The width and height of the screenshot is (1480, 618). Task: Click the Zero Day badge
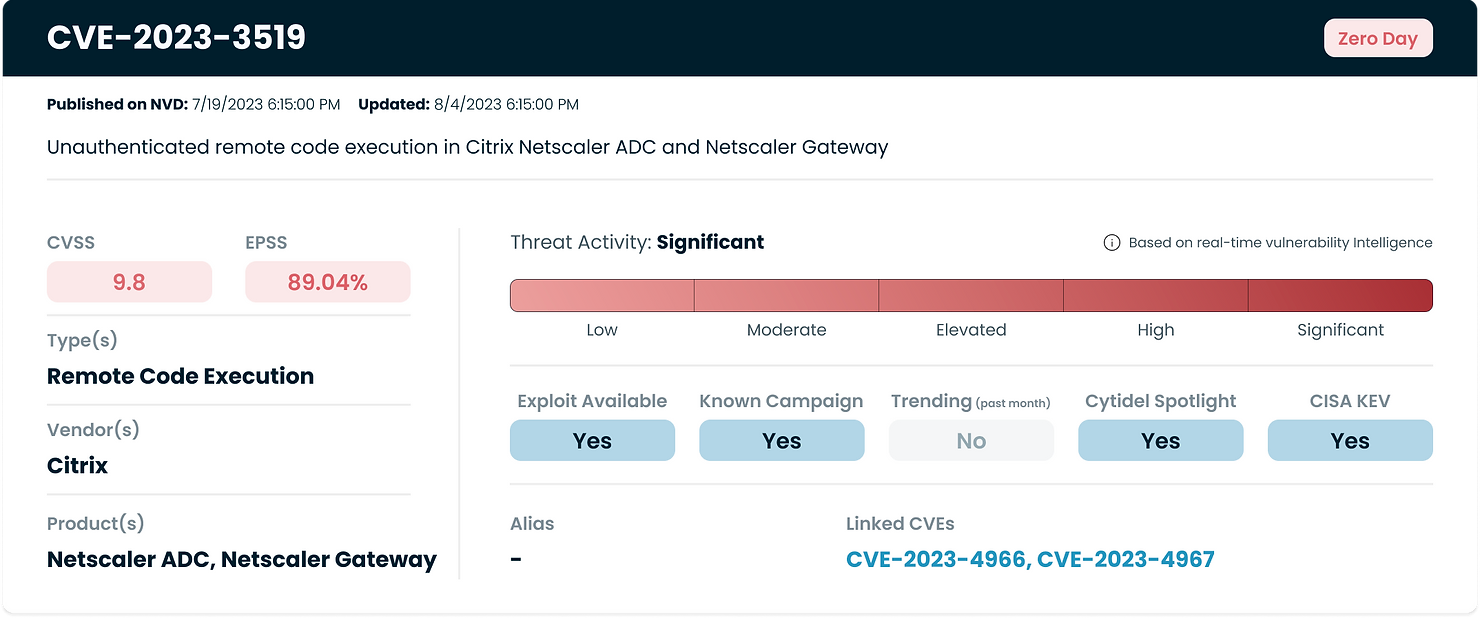[x=1378, y=37]
